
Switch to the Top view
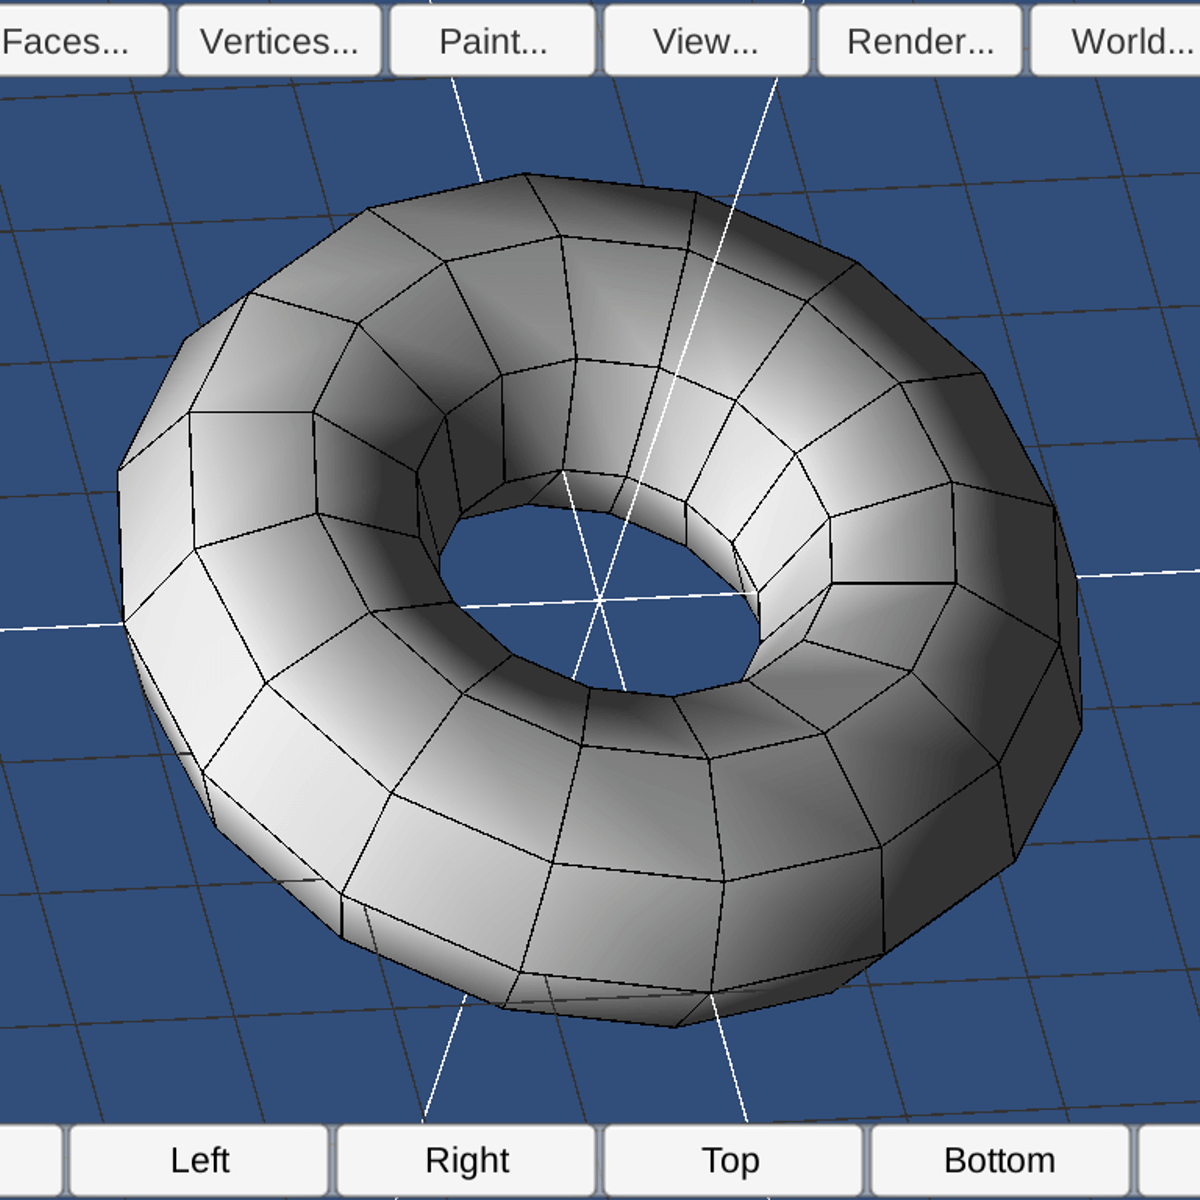[x=733, y=1160]
